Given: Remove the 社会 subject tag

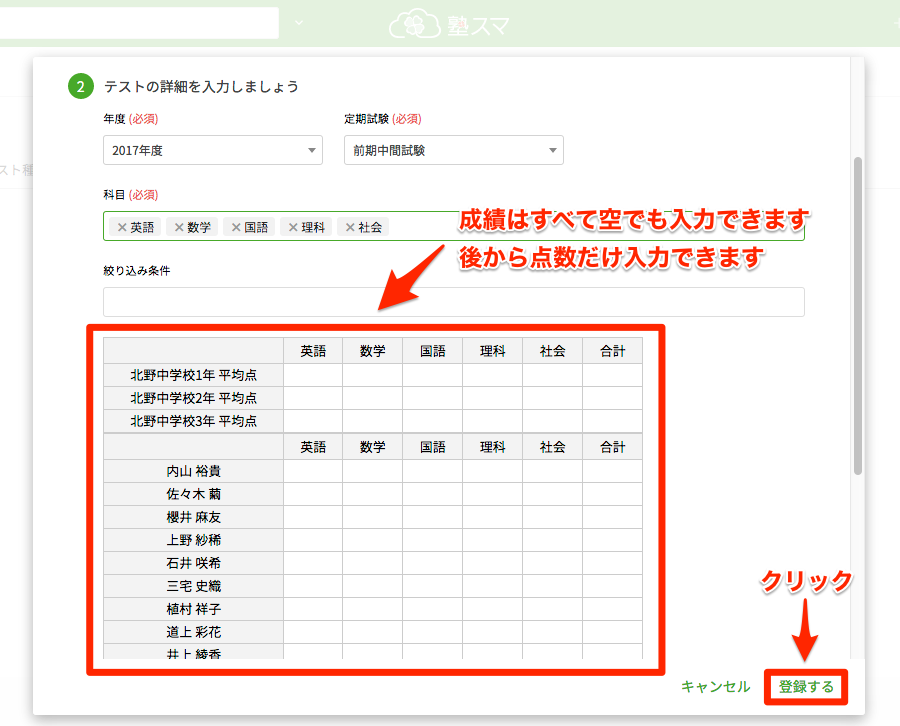Looking at the screenshot, I should [350, 228].
